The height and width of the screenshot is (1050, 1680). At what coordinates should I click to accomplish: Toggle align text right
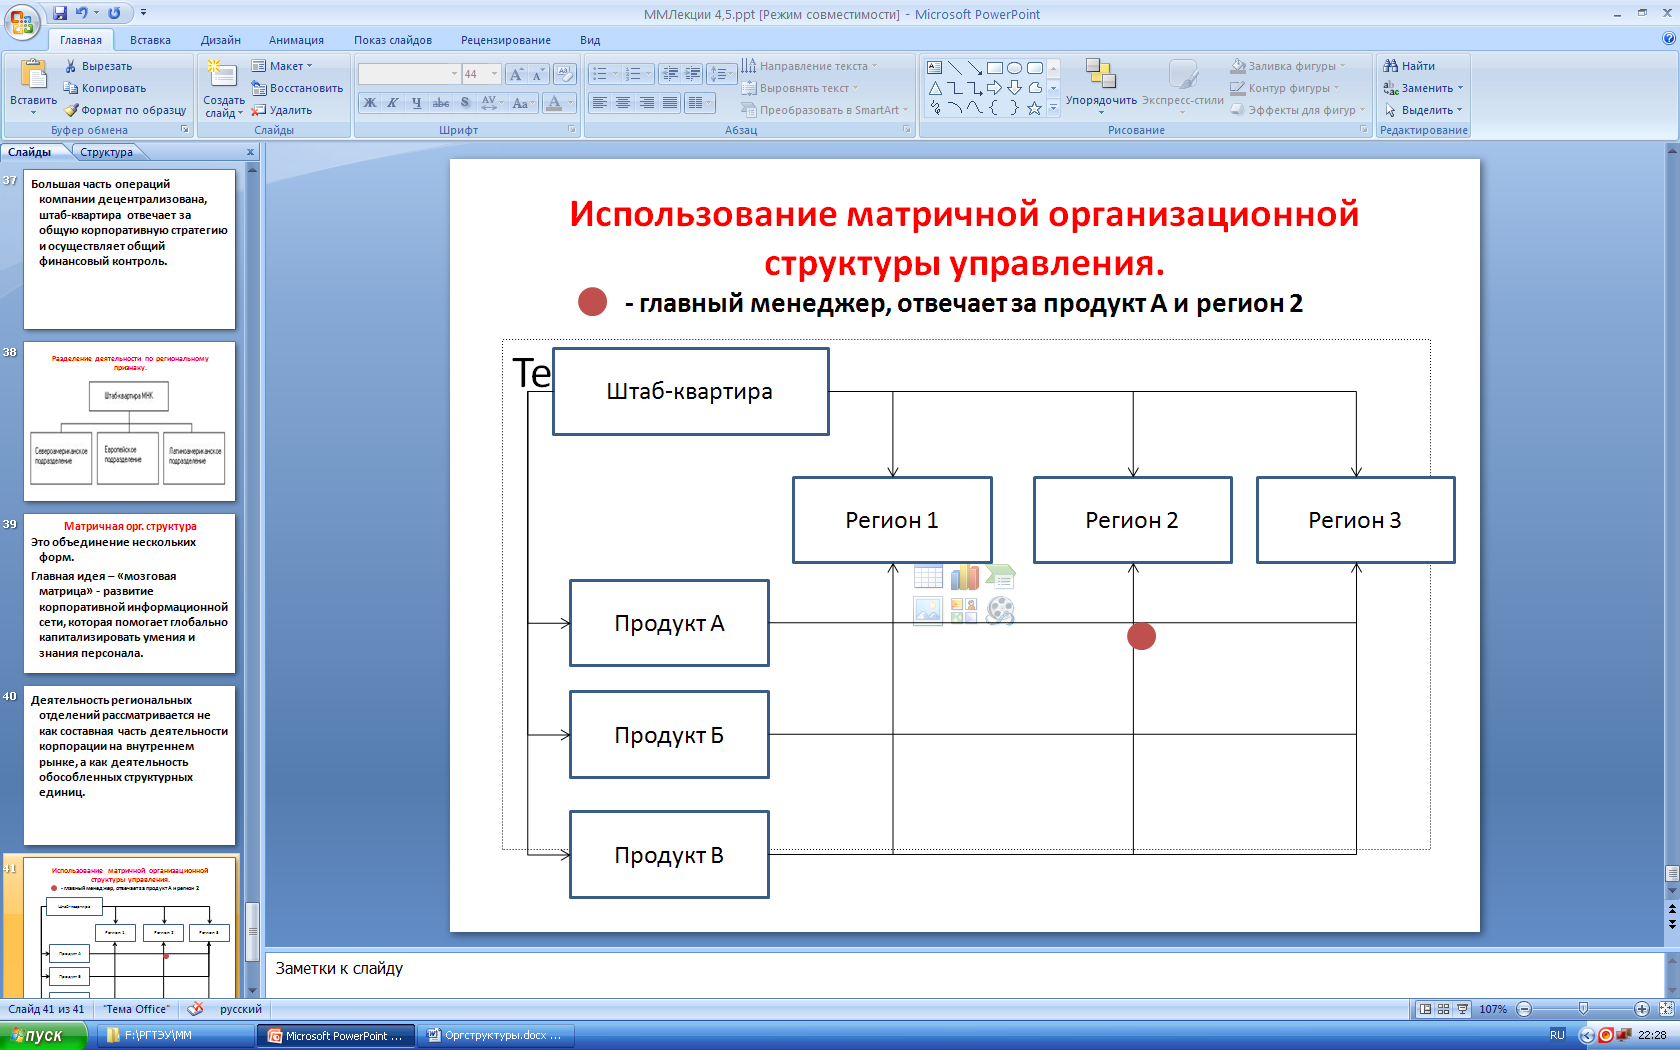(647, 103)
